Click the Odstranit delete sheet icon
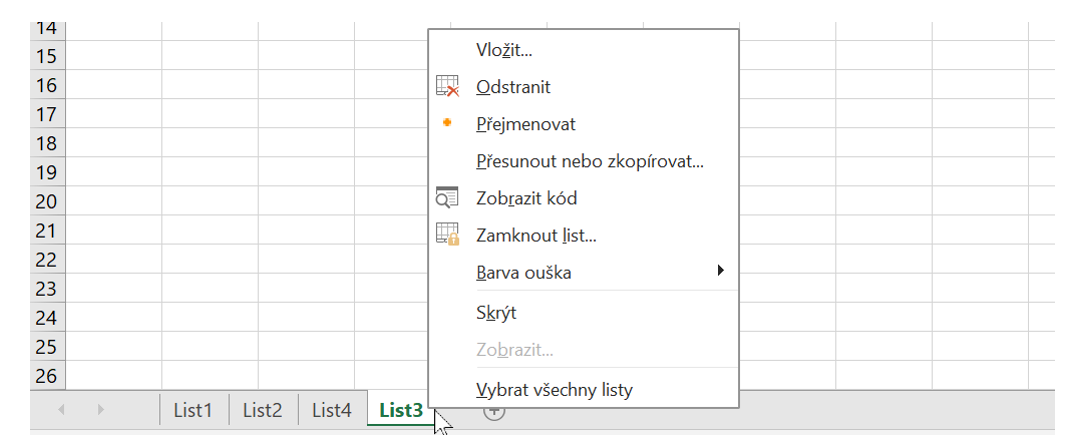This screenshot has width=1079, height=441. tap(448, 87)
